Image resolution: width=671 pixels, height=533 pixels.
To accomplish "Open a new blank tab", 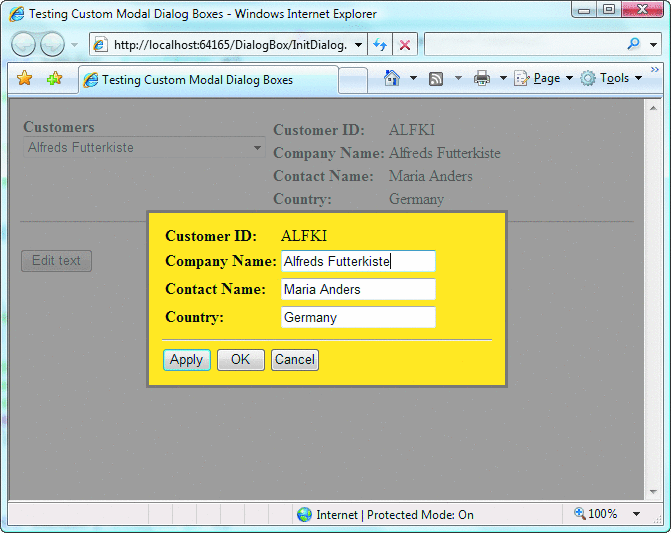I will [353, 80].
